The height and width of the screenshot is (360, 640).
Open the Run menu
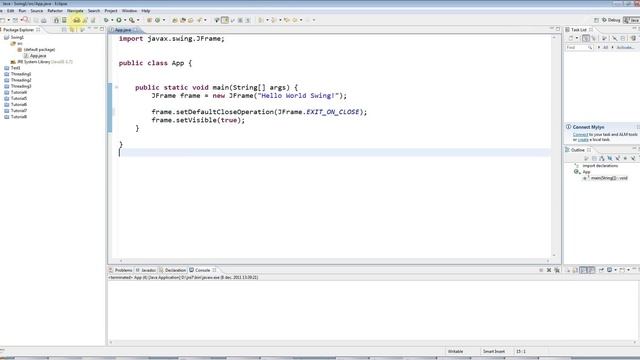click(x=22, y=11)
